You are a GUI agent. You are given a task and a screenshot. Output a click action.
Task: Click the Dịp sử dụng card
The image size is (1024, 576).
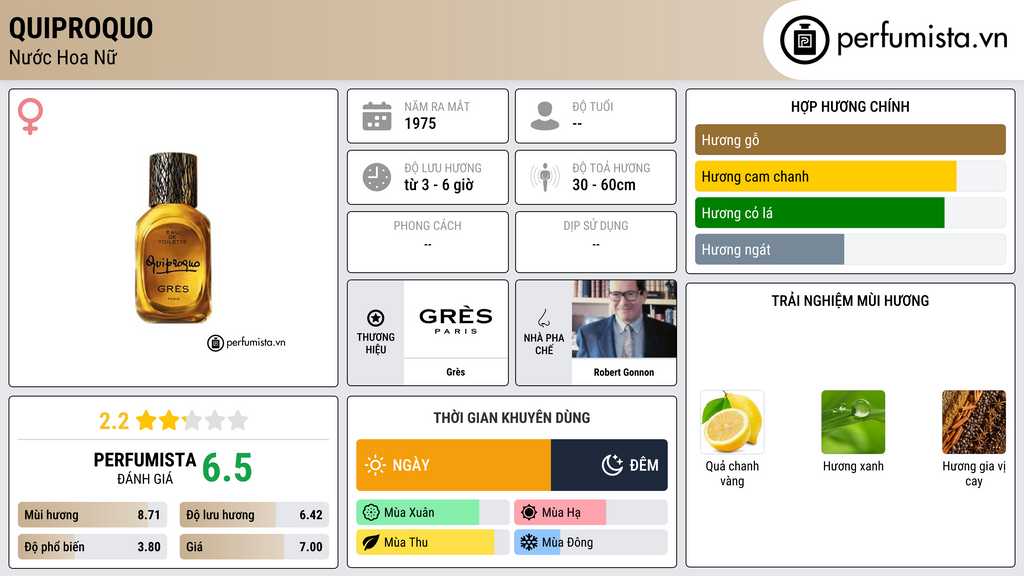[x=596, y=242]
